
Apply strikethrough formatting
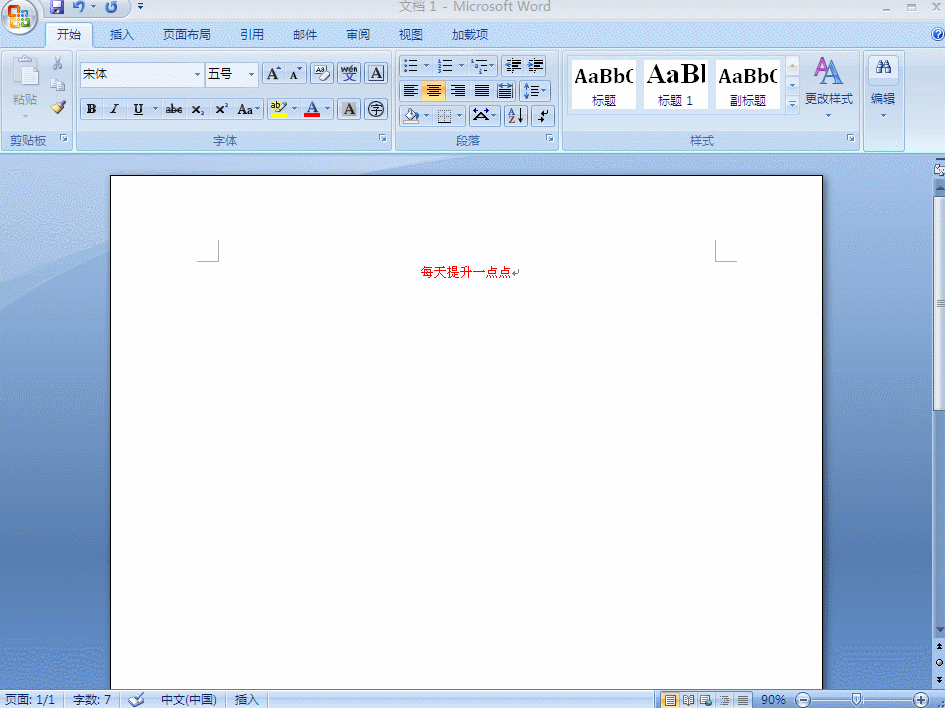pyautogui.click(x=174, y=109)
